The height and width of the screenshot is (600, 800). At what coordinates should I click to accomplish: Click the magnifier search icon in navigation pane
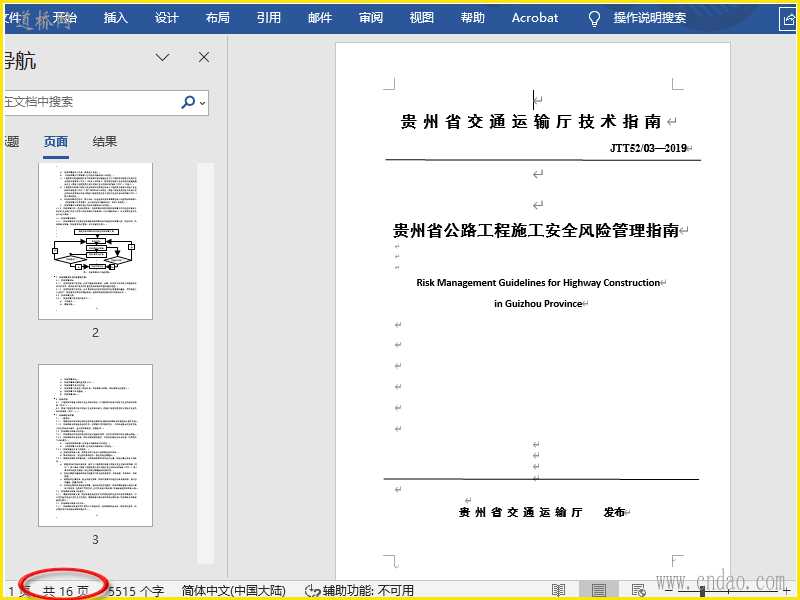188,102
